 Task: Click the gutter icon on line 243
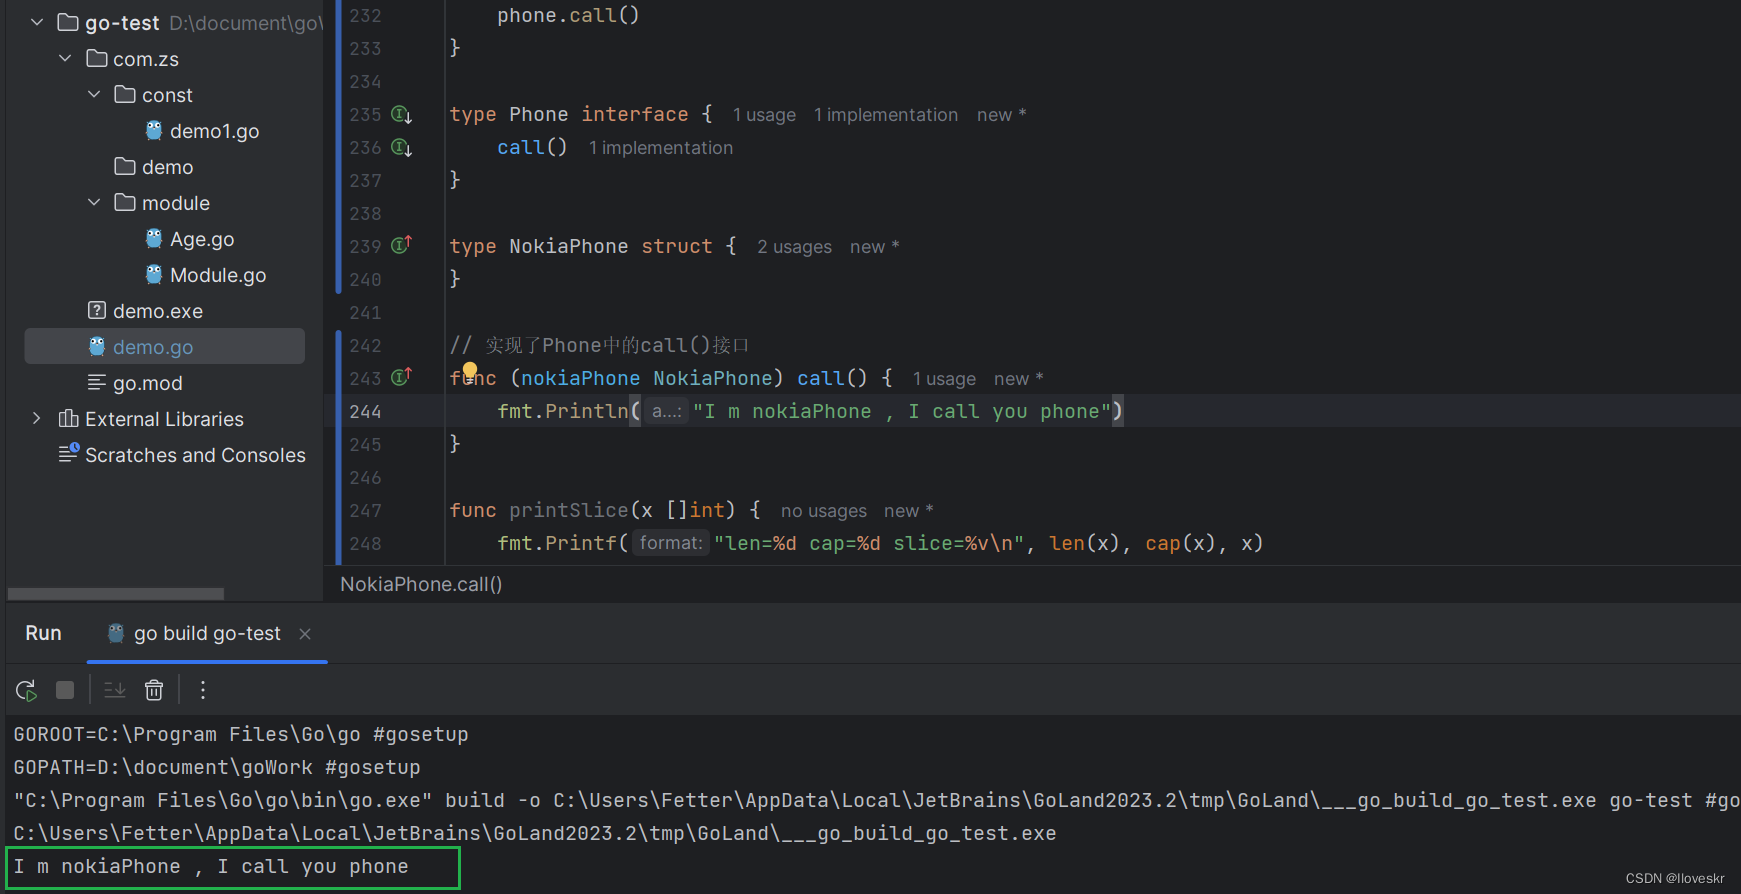tap(401, 377)
